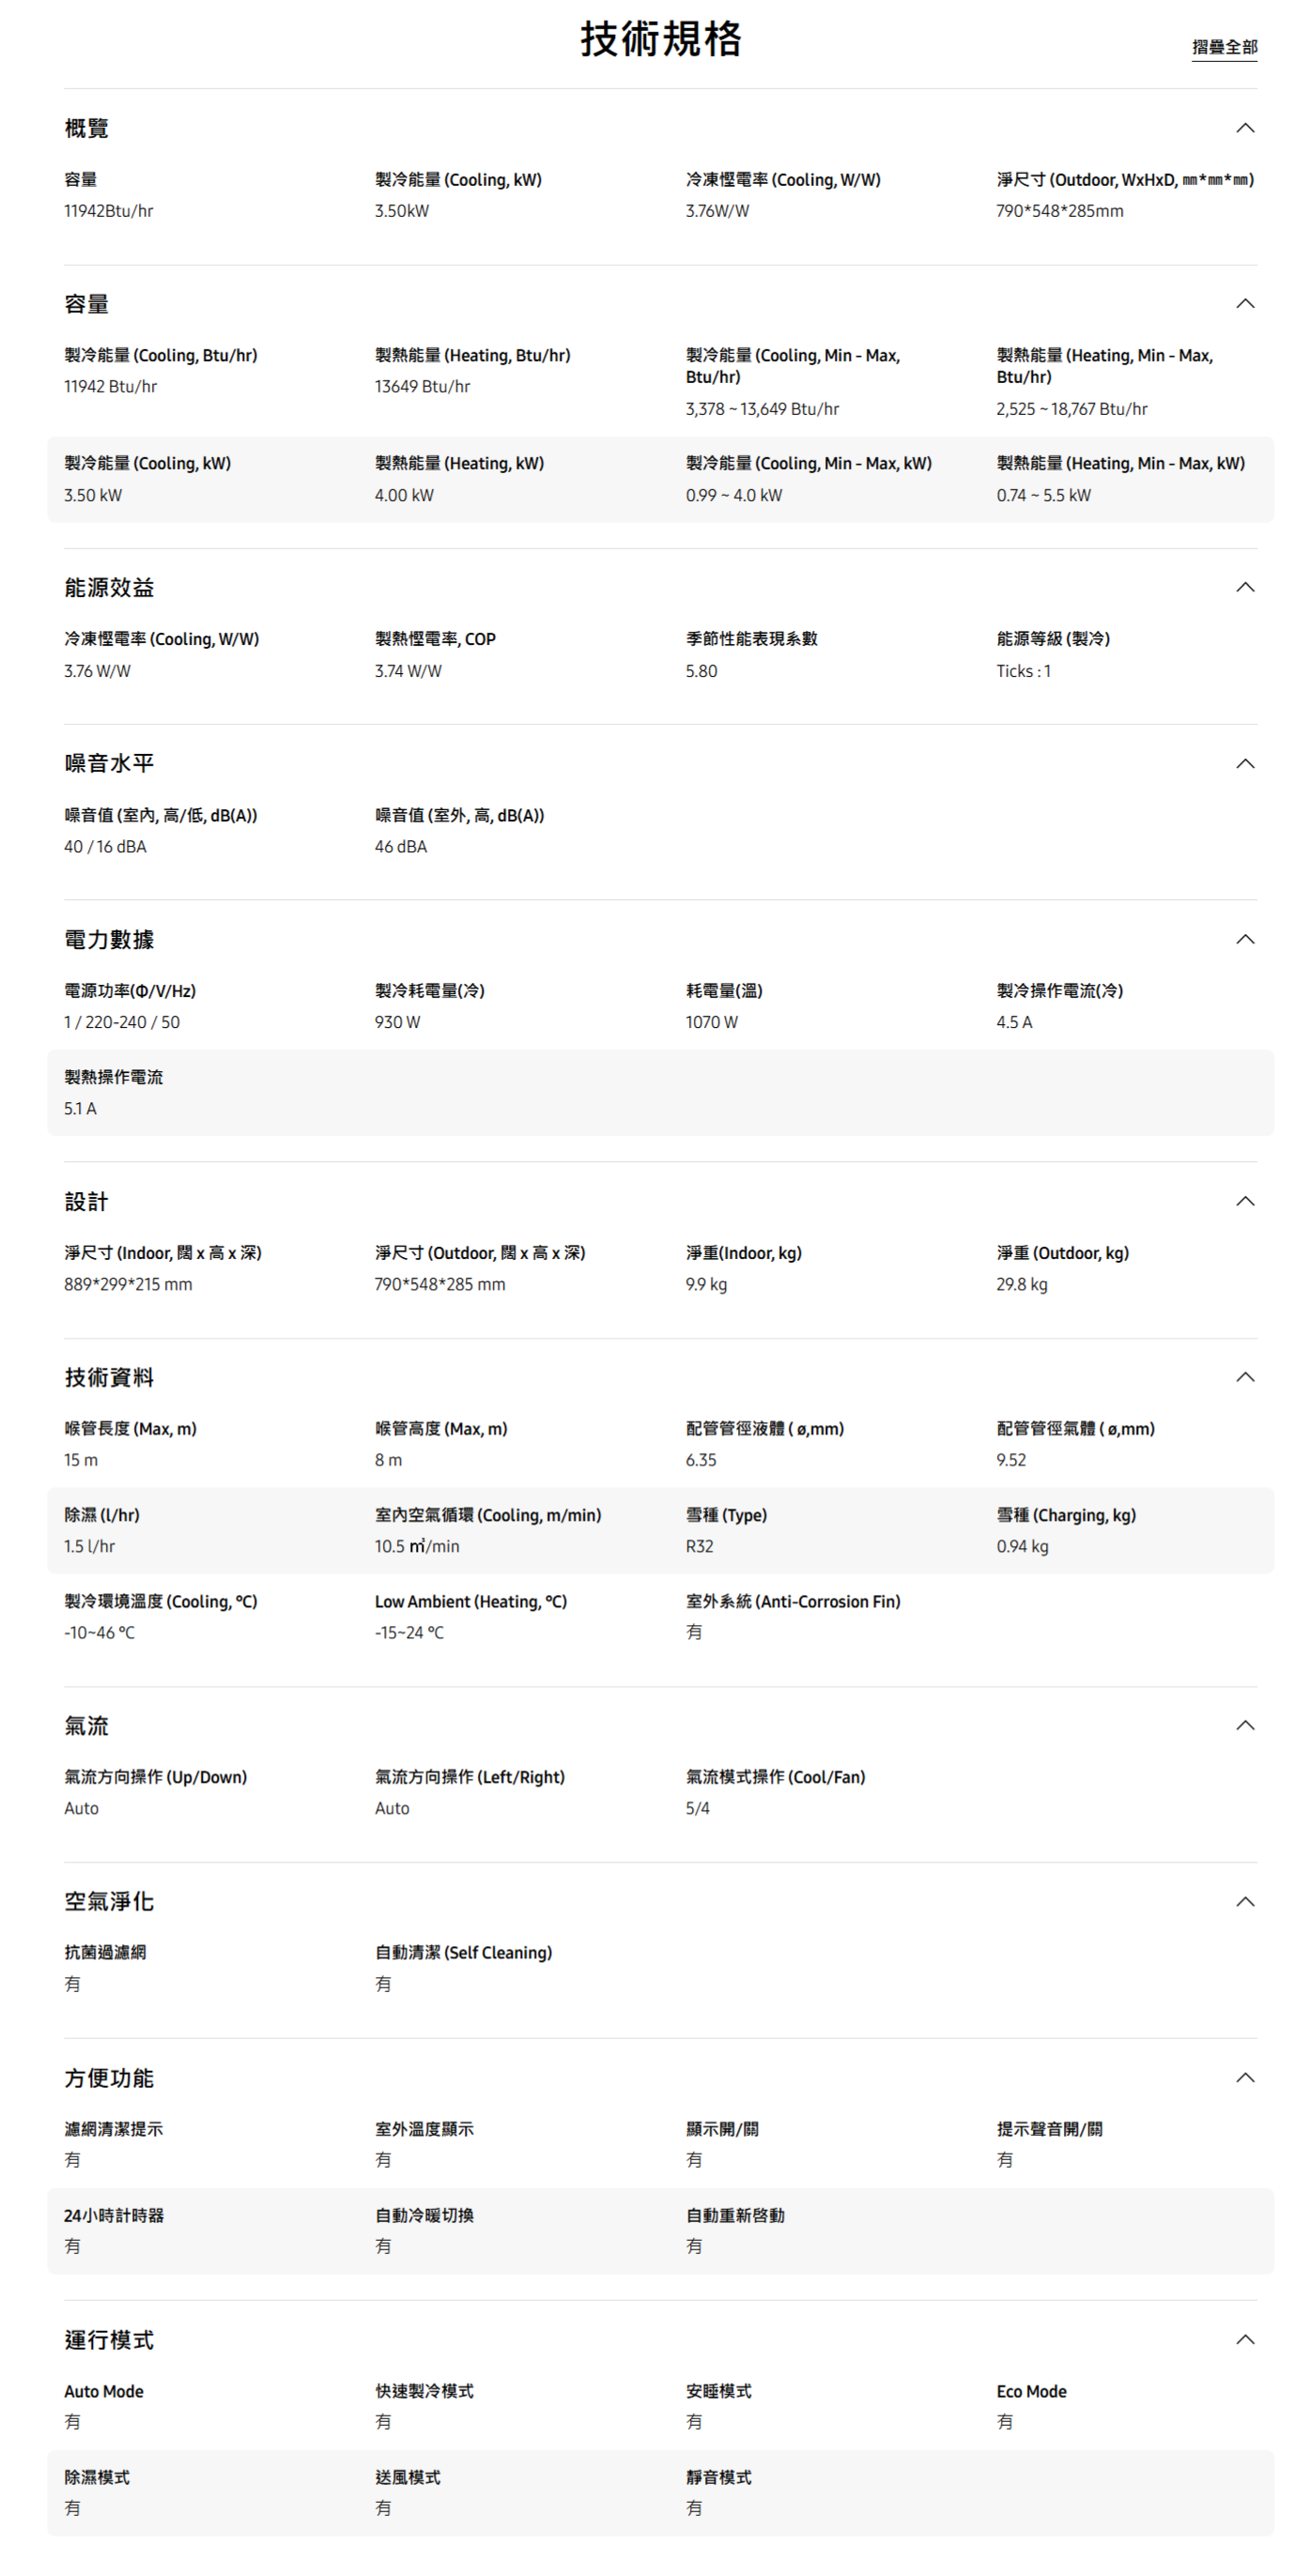
Task: Select the 能源效益 heading title
Action: pyautogui.click(x=109, y=588)
